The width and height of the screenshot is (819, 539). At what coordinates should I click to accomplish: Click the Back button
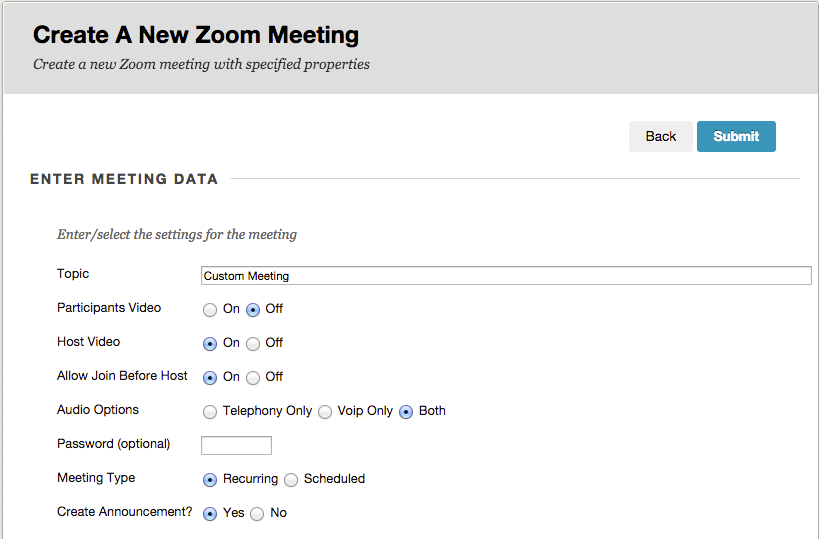click(660, 137)
